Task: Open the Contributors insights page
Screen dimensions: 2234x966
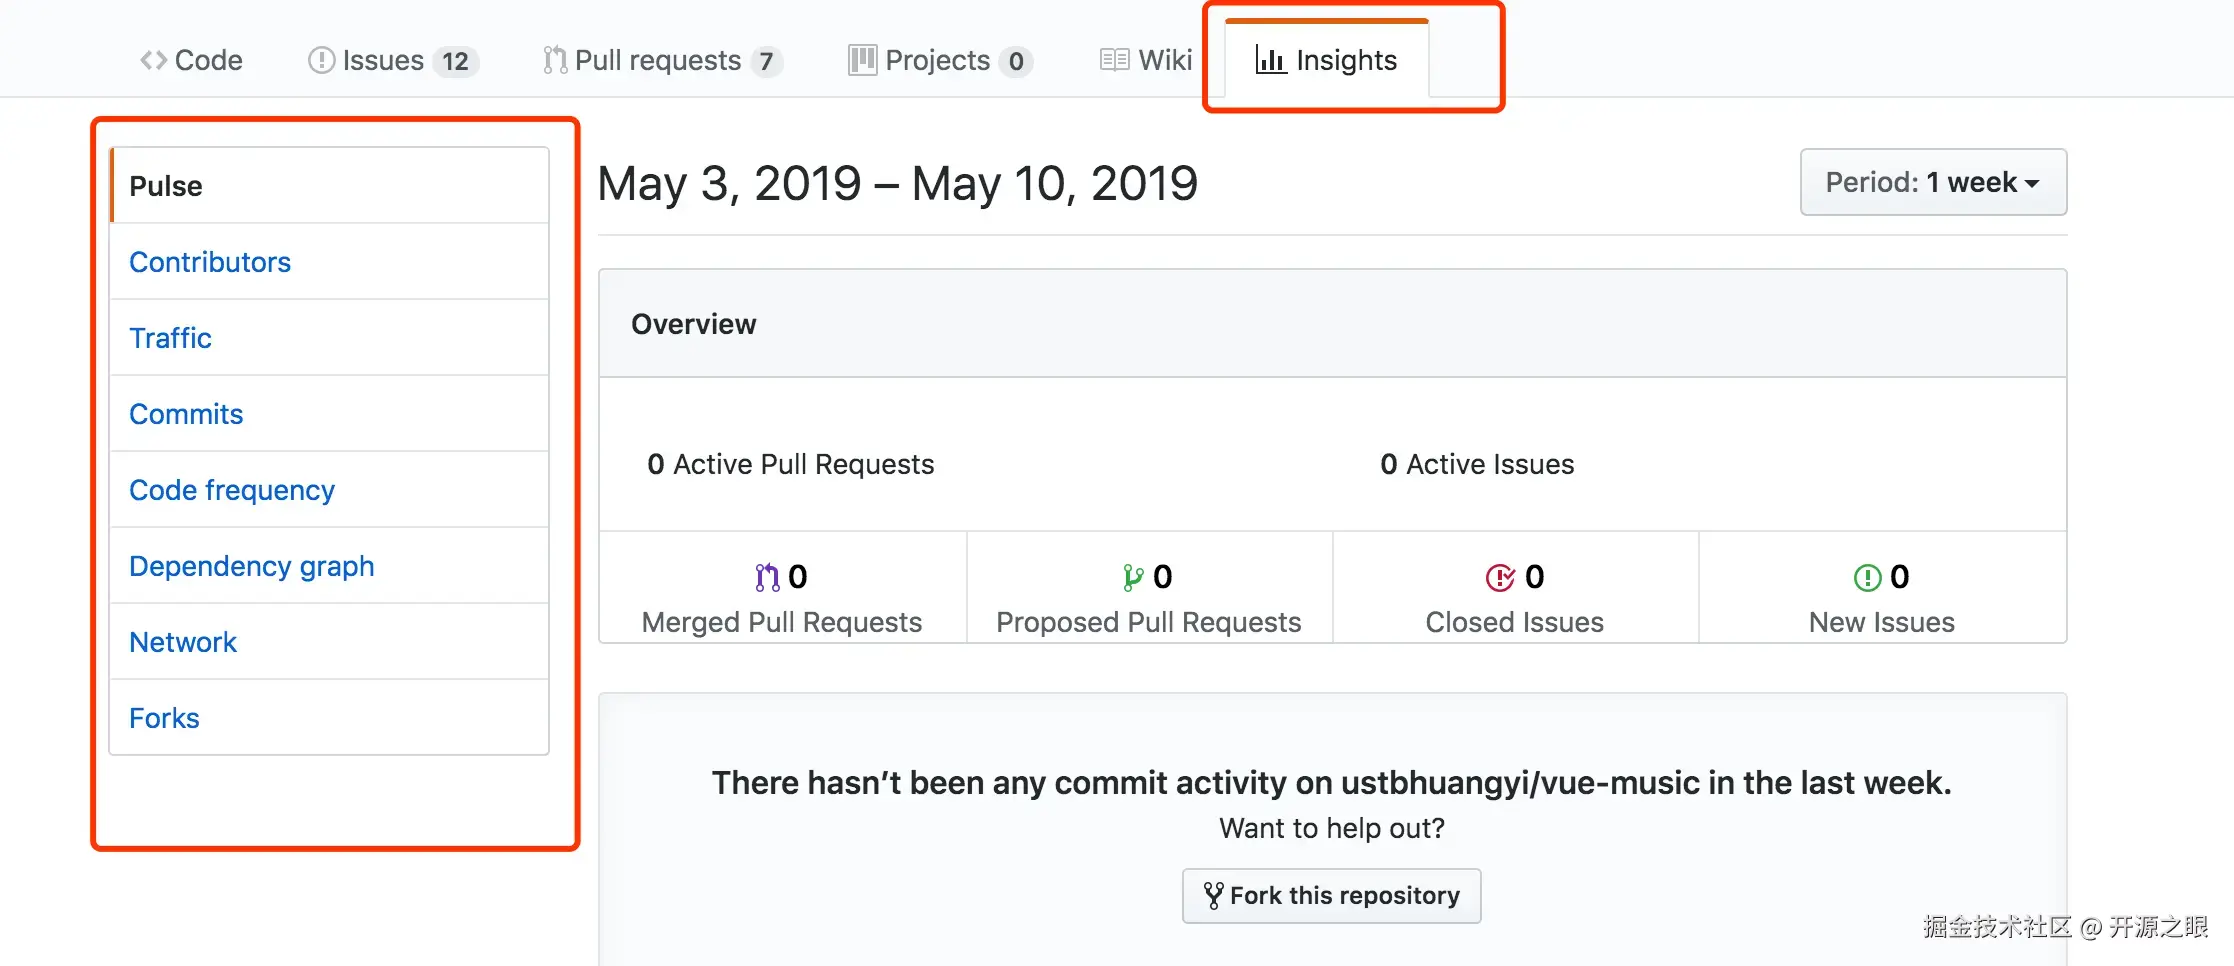Action: click(x=210, y=262)
